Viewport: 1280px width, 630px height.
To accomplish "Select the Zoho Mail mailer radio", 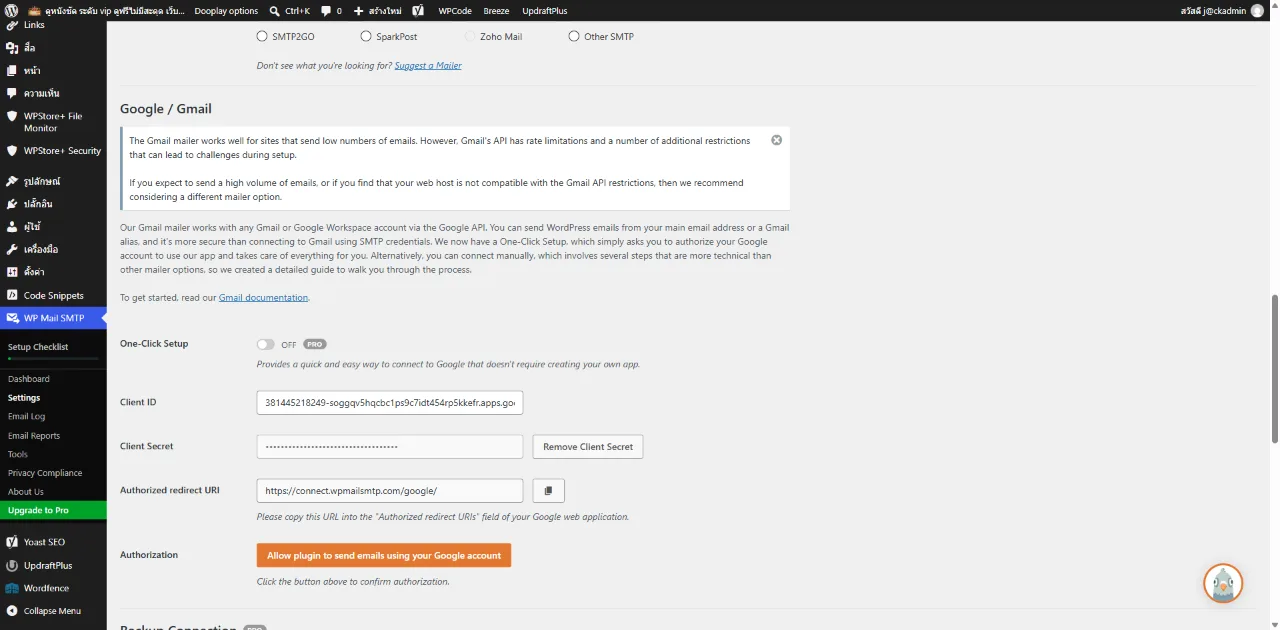I will tap(470, 36).
